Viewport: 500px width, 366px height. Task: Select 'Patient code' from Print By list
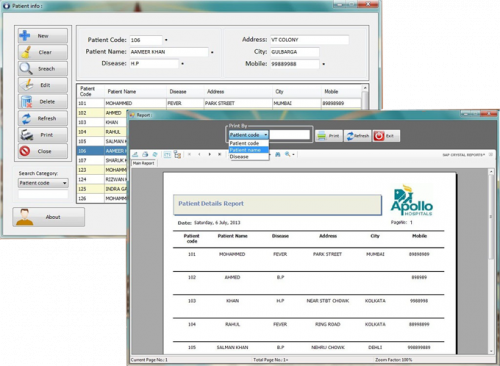click(x=249, y=143)
